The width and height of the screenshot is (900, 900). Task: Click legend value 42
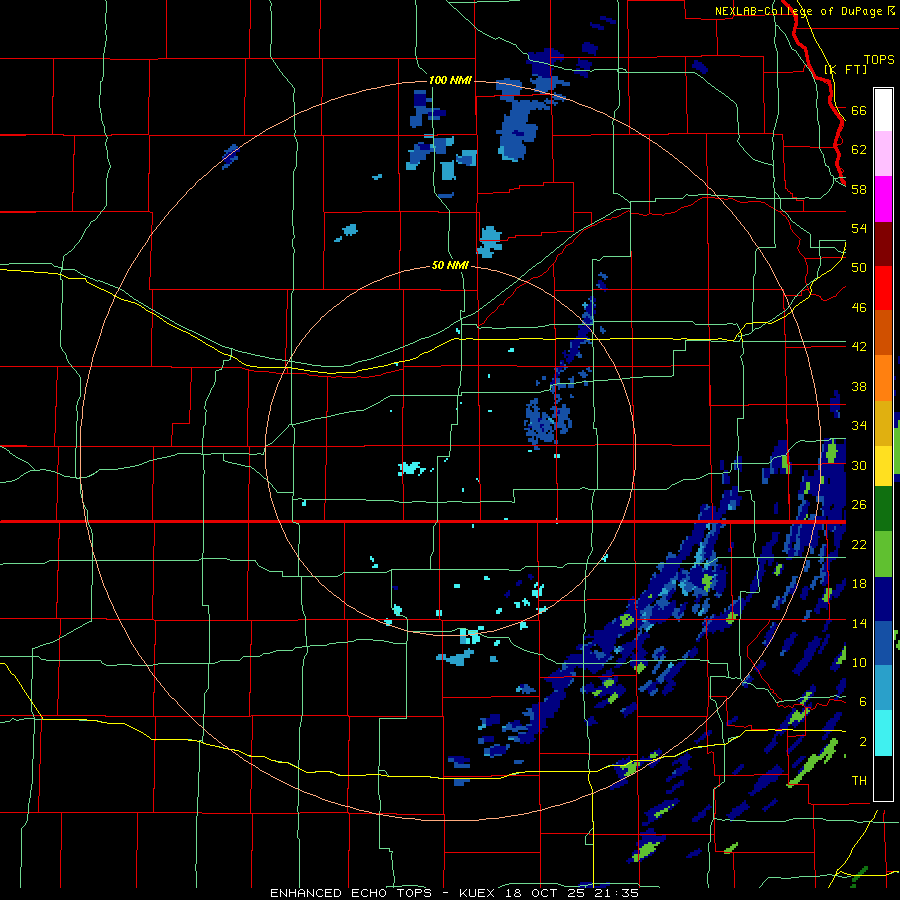tap(859, 347)
